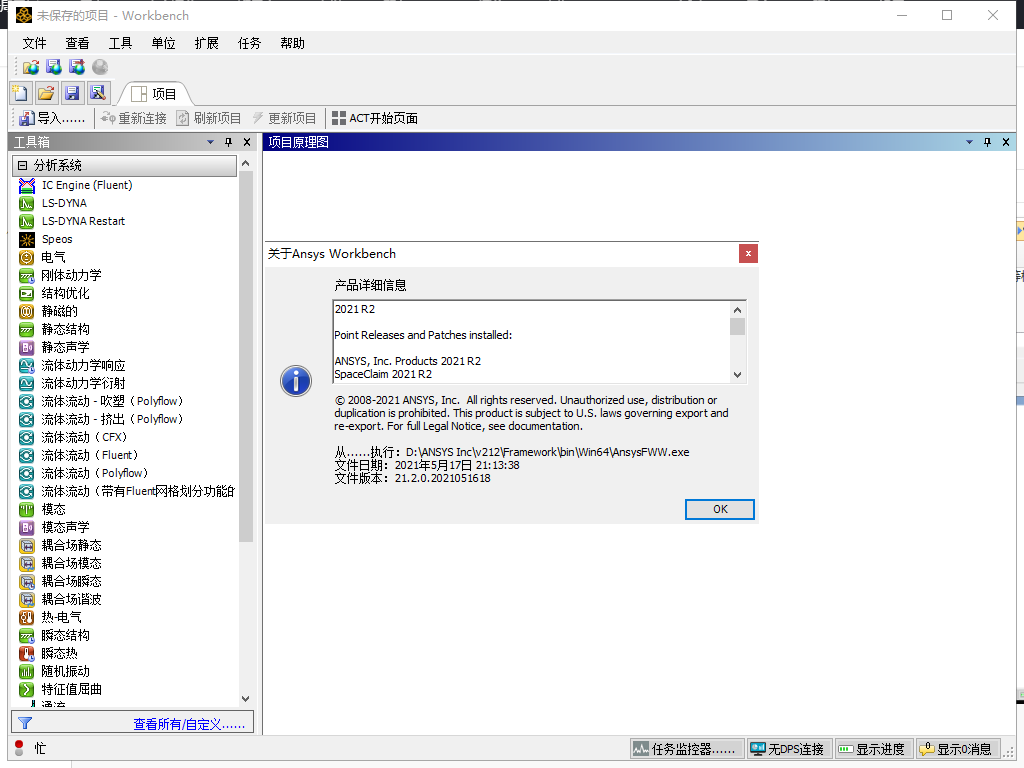
Task: Select the 静态声学 system icon
Action: click(x=27, y=347)
